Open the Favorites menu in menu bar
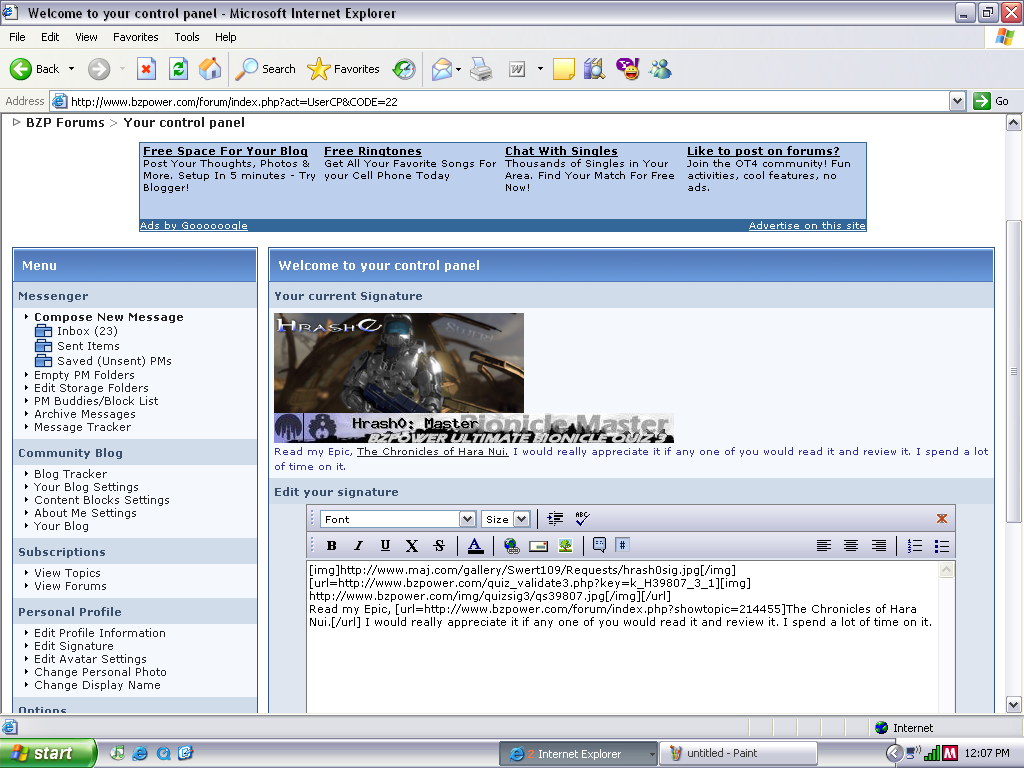The image size is (1024, 768). (x=135, y=37)
